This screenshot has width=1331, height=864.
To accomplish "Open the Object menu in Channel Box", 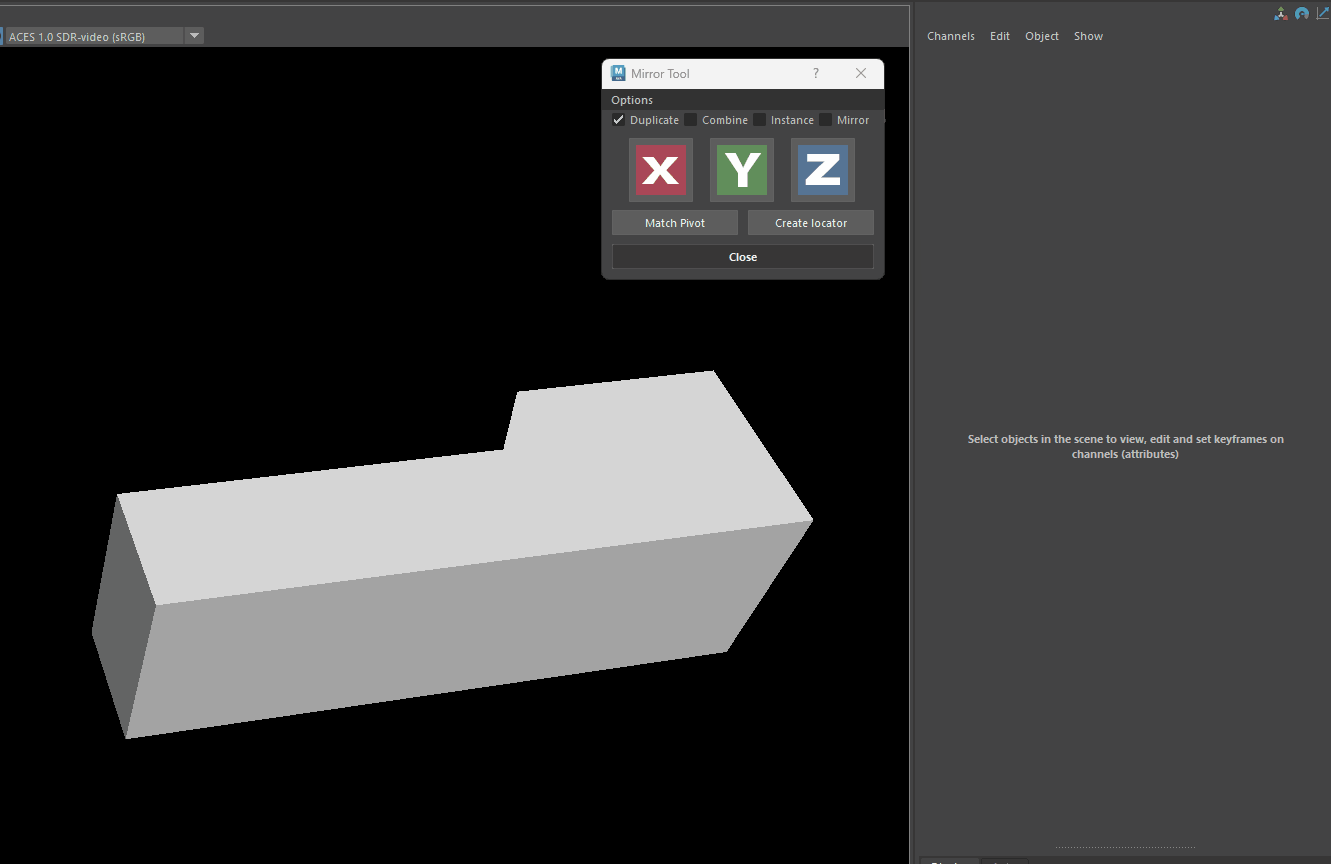I will pyautogui.click(x=1041, y=36).
